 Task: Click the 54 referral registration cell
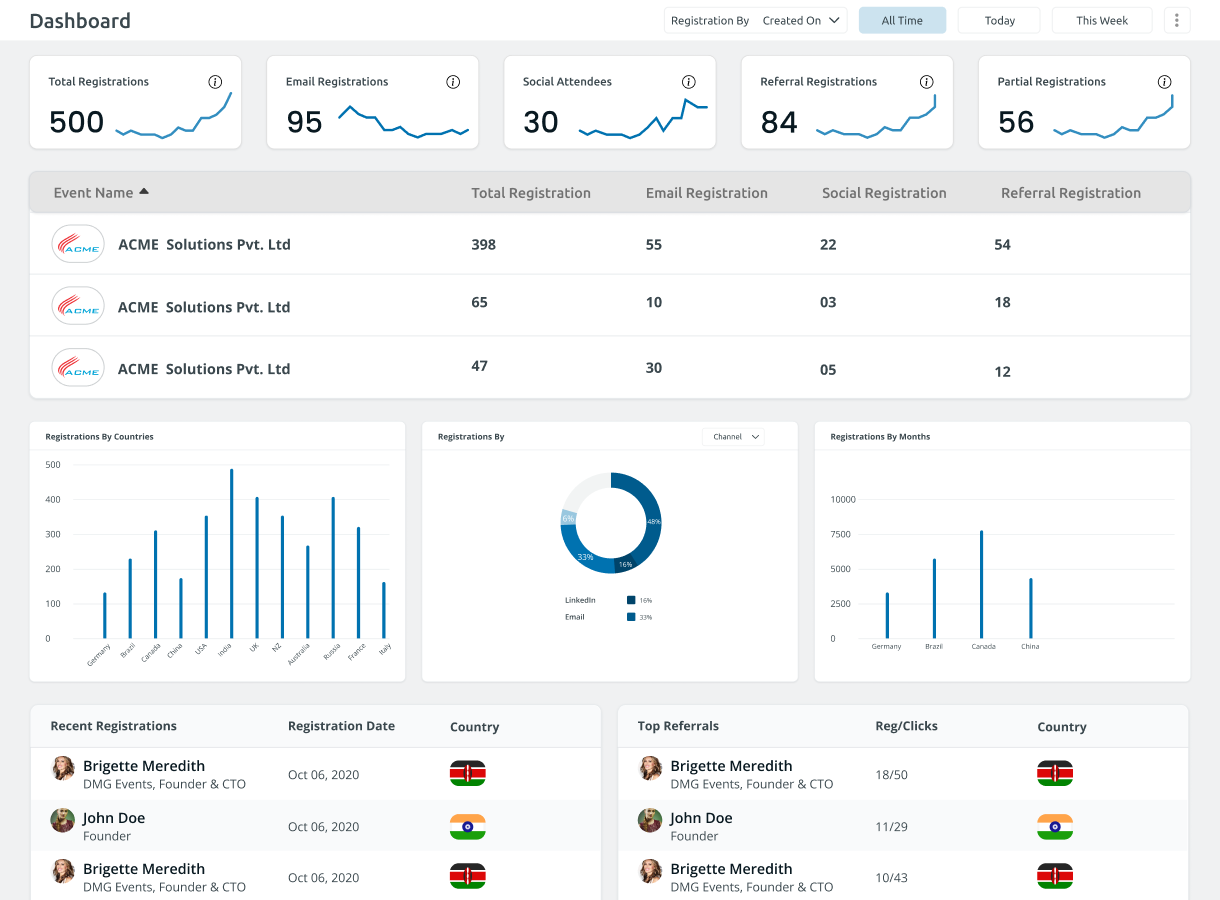click(1003, 244)
